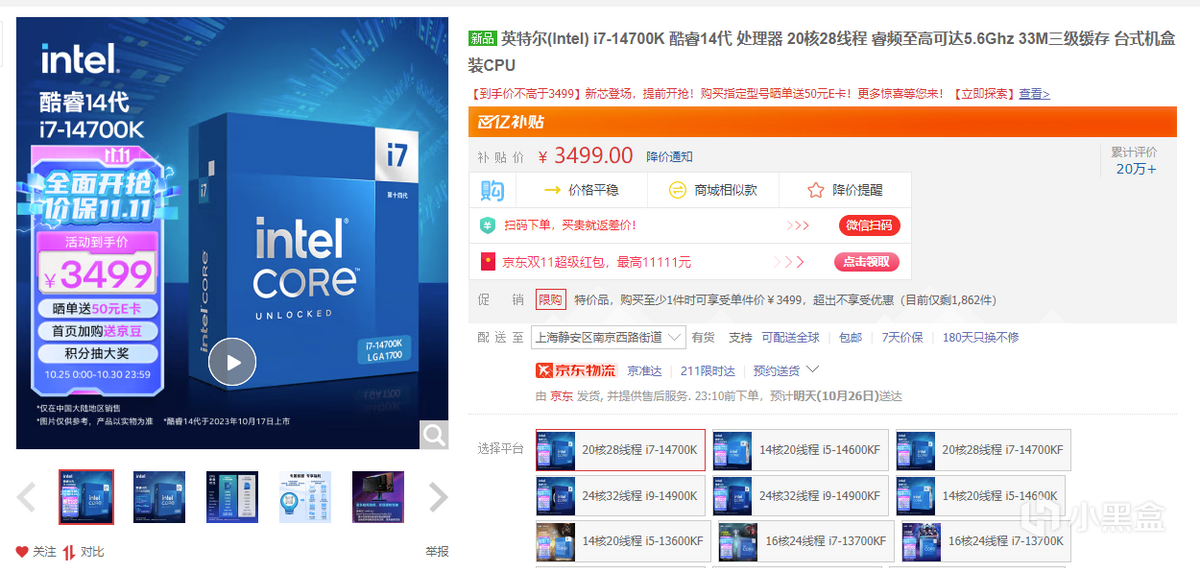Open the image magnifier search icon
Screen dimensions: 1200x568
click(433, 434)
